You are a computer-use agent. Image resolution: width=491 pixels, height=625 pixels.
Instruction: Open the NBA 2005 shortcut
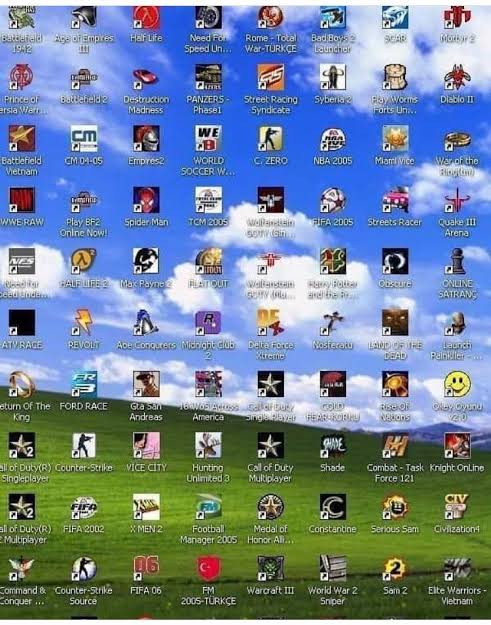pyautogui.click(x=333, y=139)
